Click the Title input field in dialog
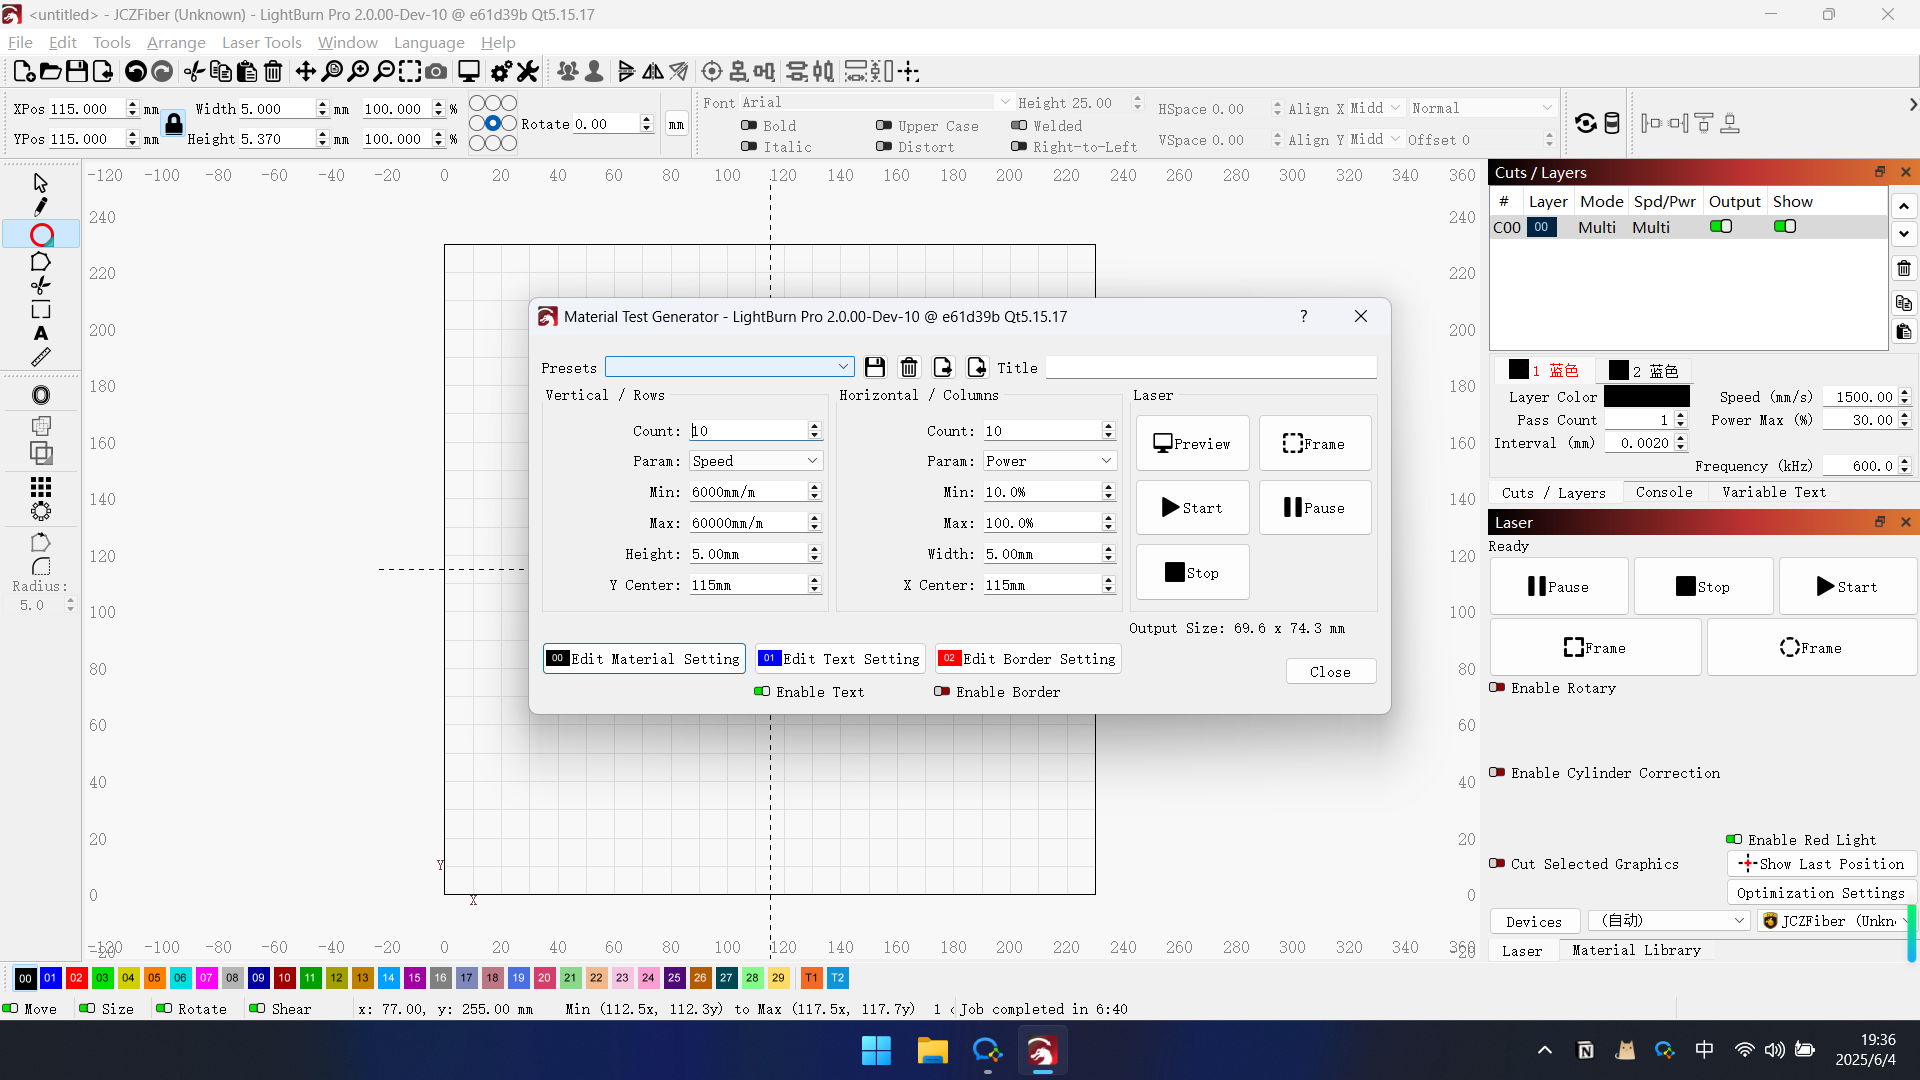 1210,367
